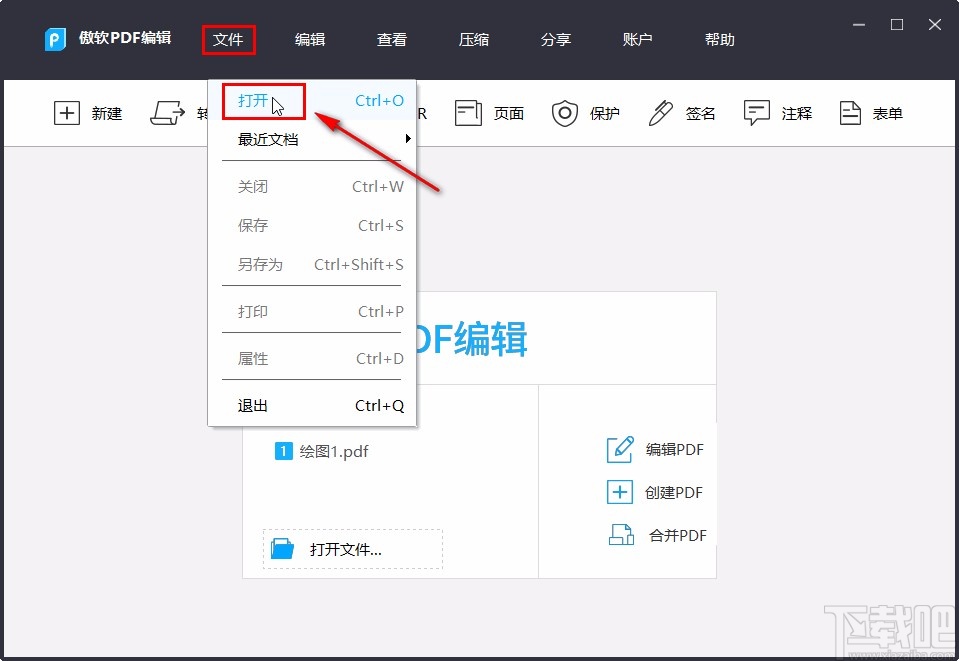
Task: Select 打印 to print document
Action: [x=253, y=311]
